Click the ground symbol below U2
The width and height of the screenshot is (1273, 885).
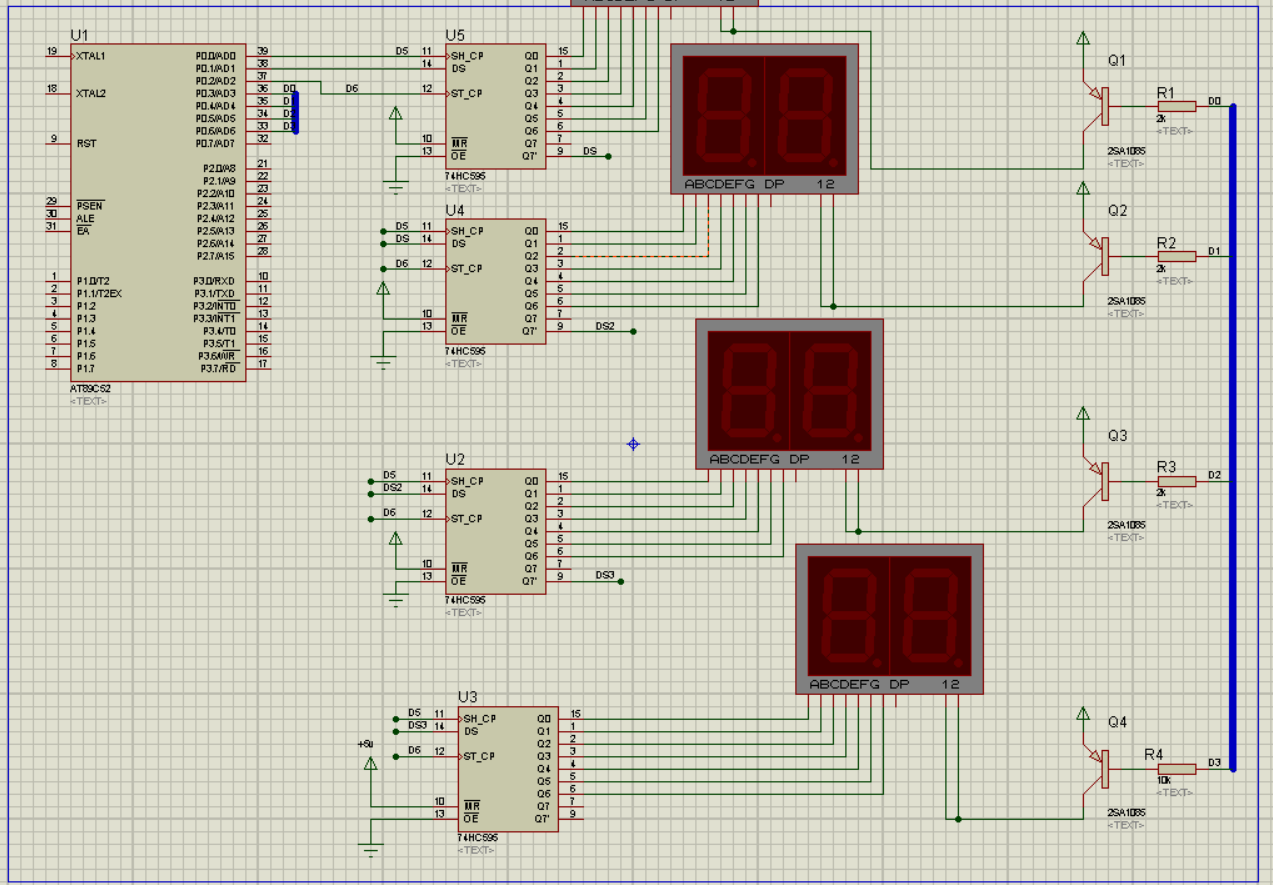[x=395, y=600]
